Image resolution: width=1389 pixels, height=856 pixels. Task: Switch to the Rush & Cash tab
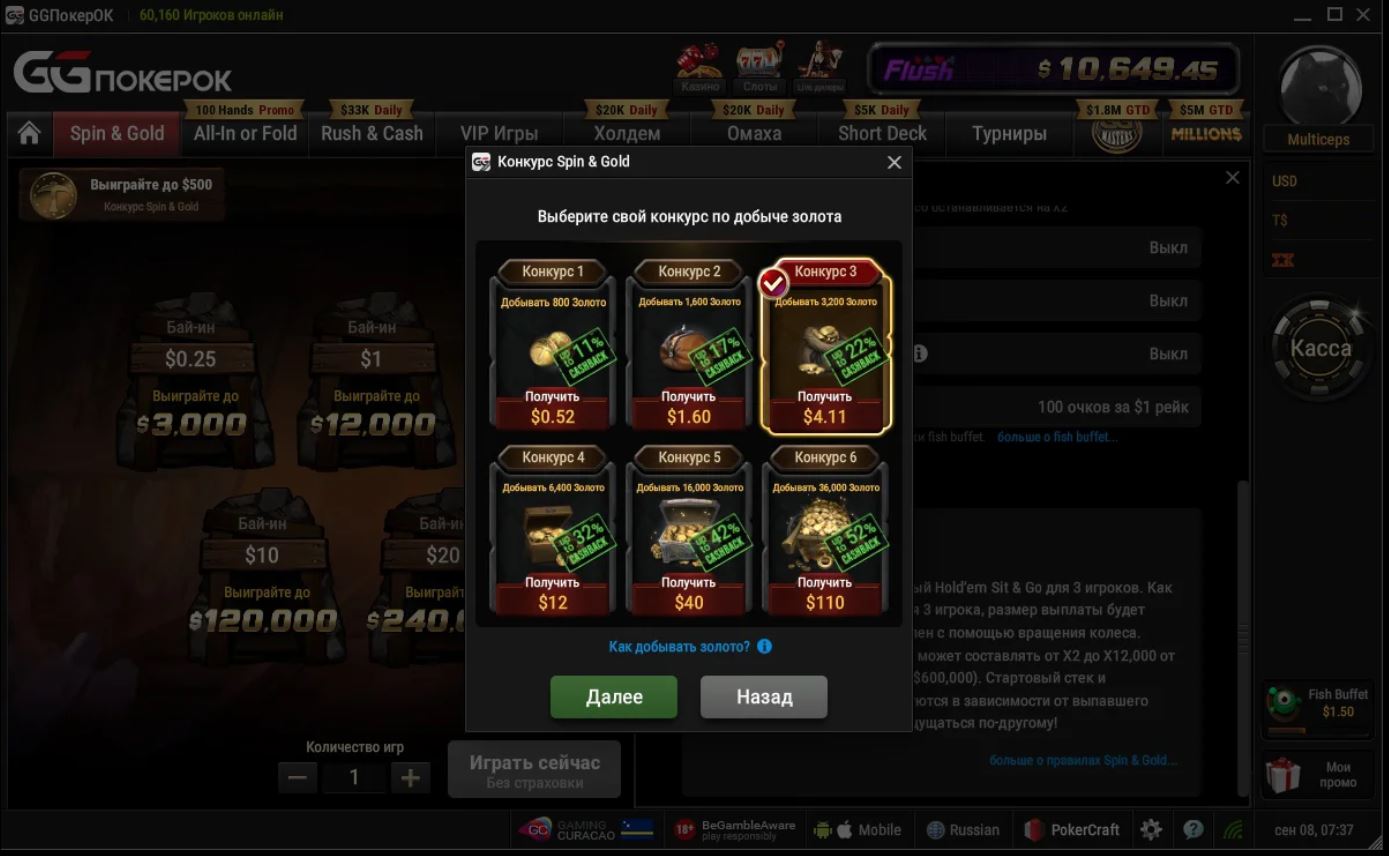click(x=372, y=133)
